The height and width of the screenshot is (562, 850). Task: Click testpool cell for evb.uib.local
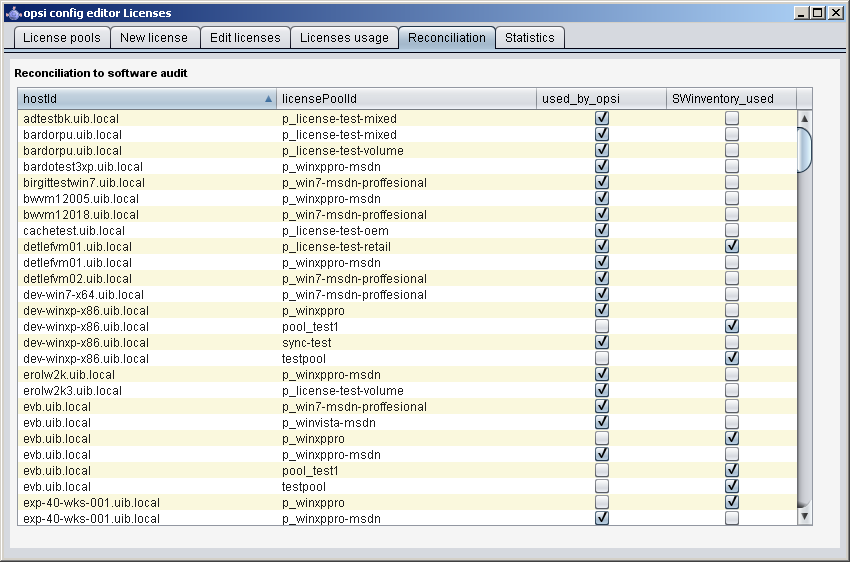coord(407,486)
